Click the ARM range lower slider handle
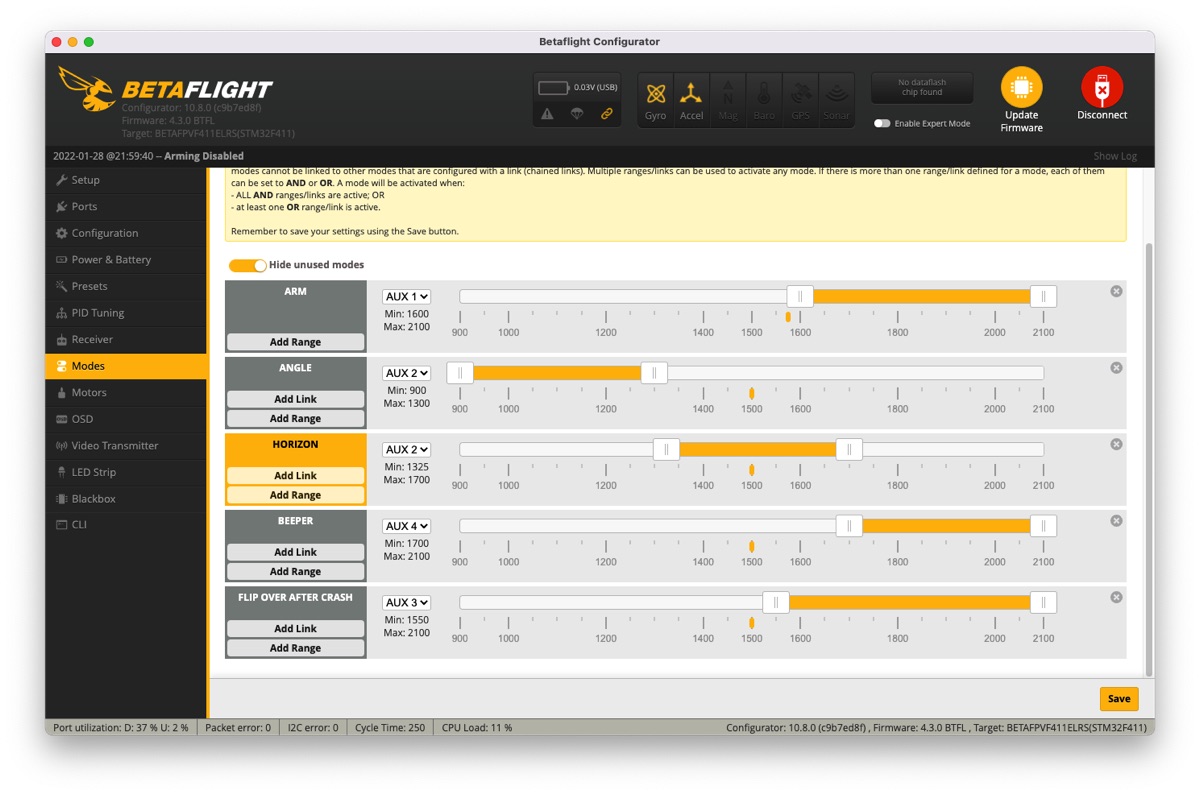The width and height of the screenshot is (1200, 795). (800, 296)
